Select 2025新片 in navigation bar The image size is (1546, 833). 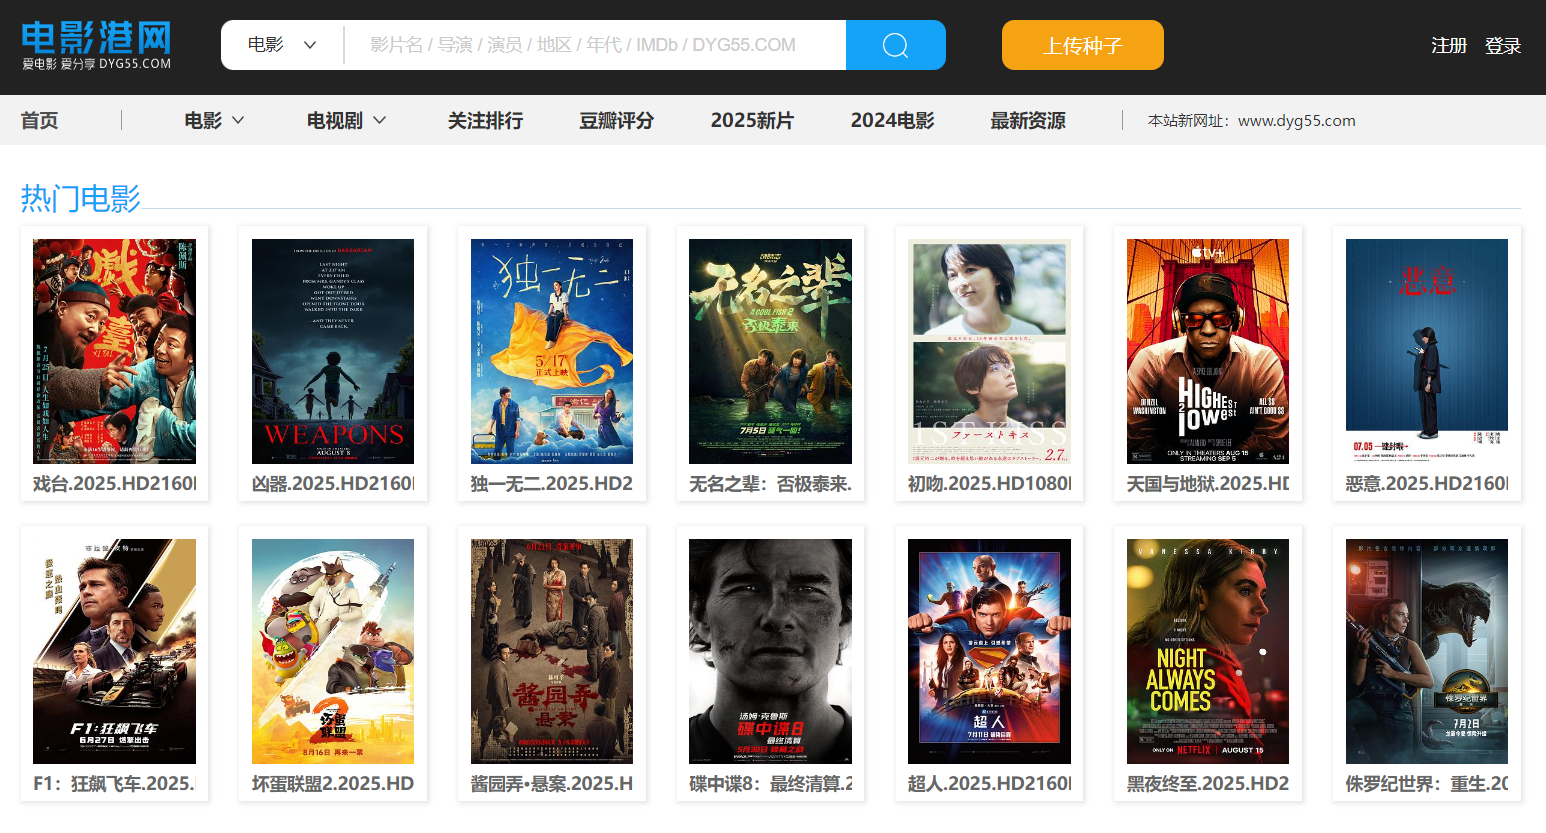pos(752,121)
